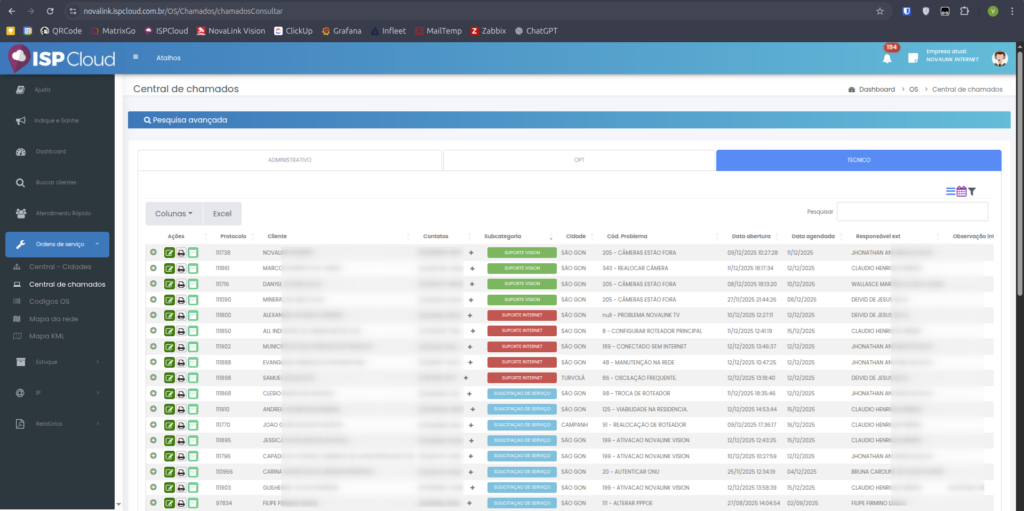Screen dimensions: 1024x511
Task: Click the sticky note icon in header
Action: [913, 58]
